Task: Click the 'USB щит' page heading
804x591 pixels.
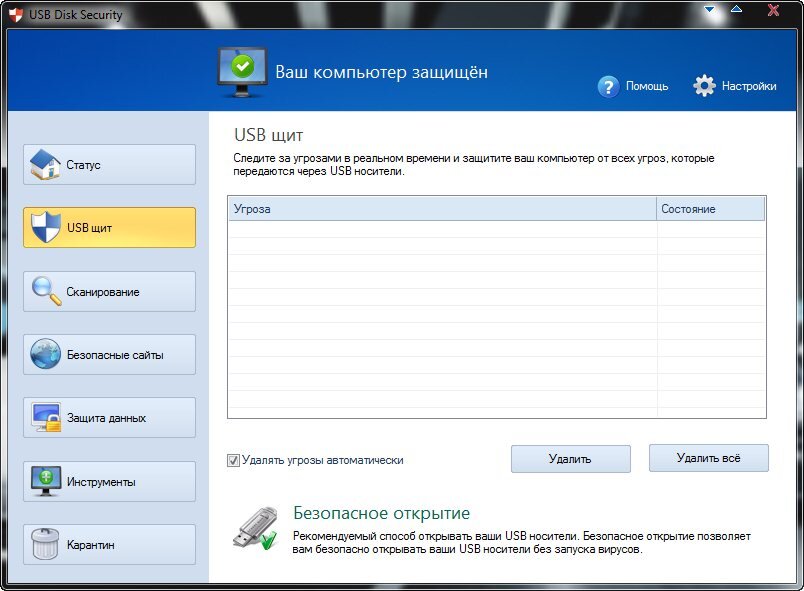Action: click(x=269, y=135)
